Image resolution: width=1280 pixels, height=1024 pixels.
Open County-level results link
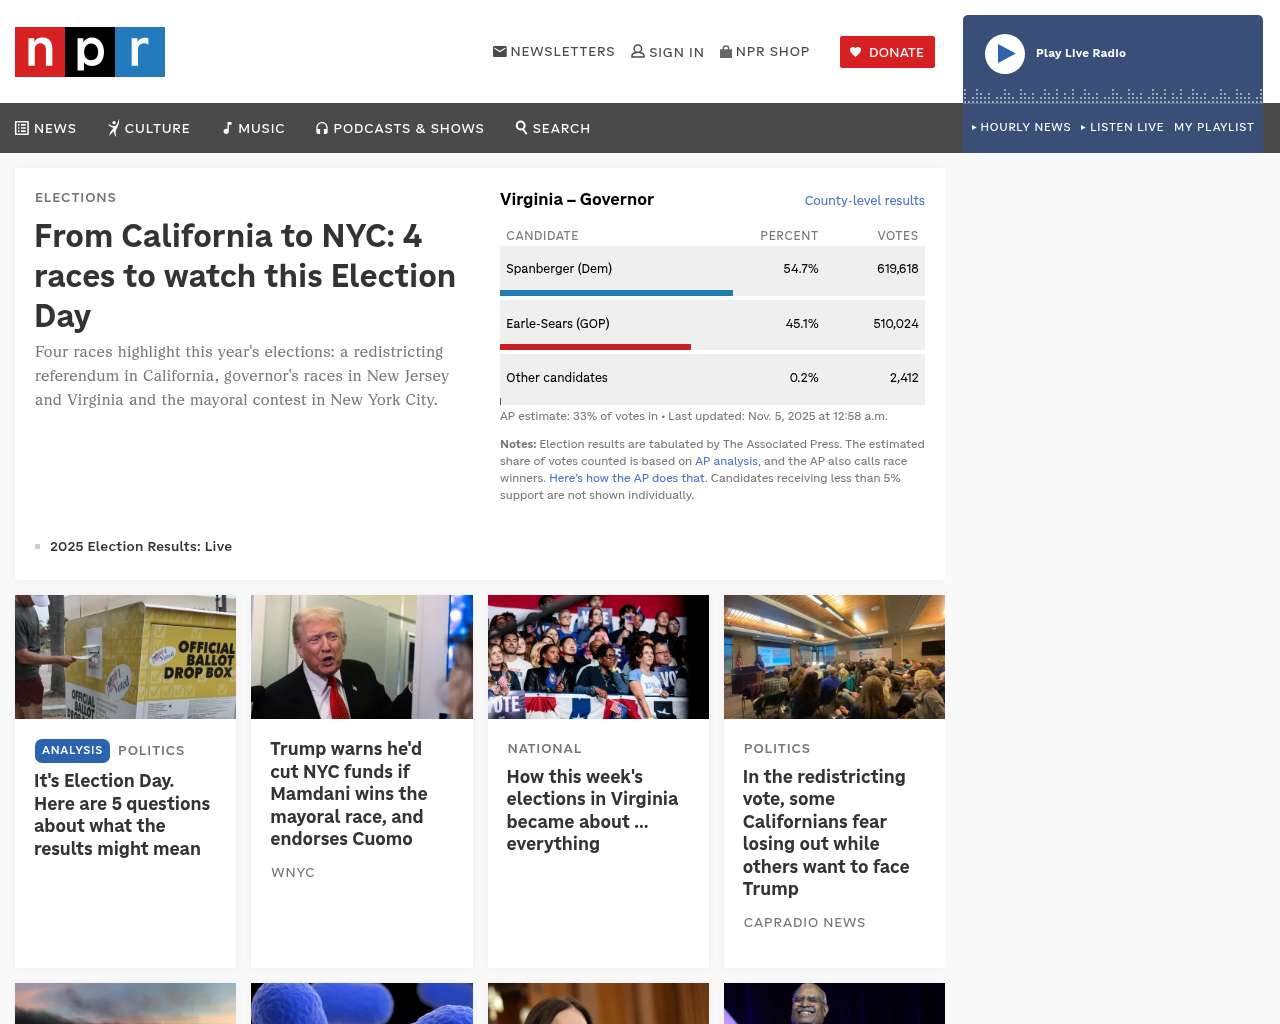[x=865, y=200]
